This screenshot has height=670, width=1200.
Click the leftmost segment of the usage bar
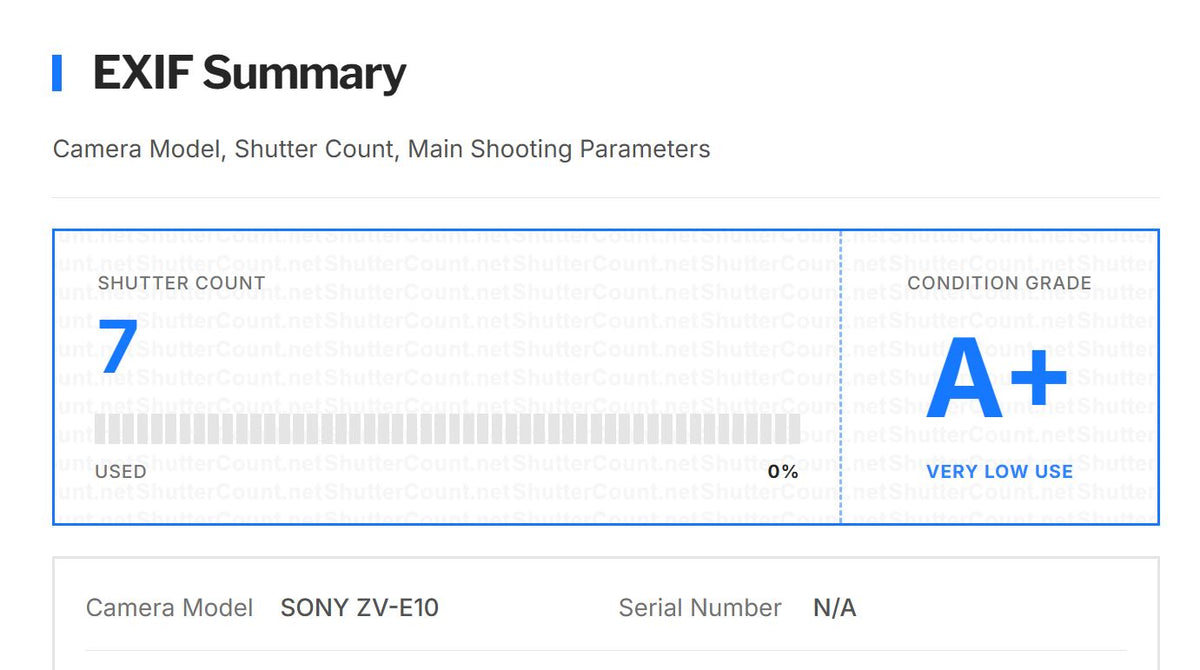pyautogui.click(x=100, y=429)
